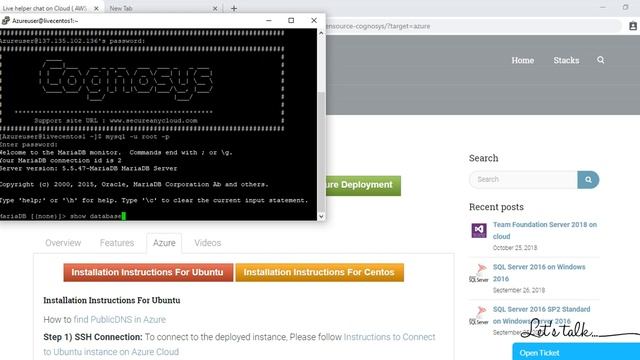This screenshot has width=640, height=360.
Task: Click terminal scrollbar up arrow
Action: point(321,33)
